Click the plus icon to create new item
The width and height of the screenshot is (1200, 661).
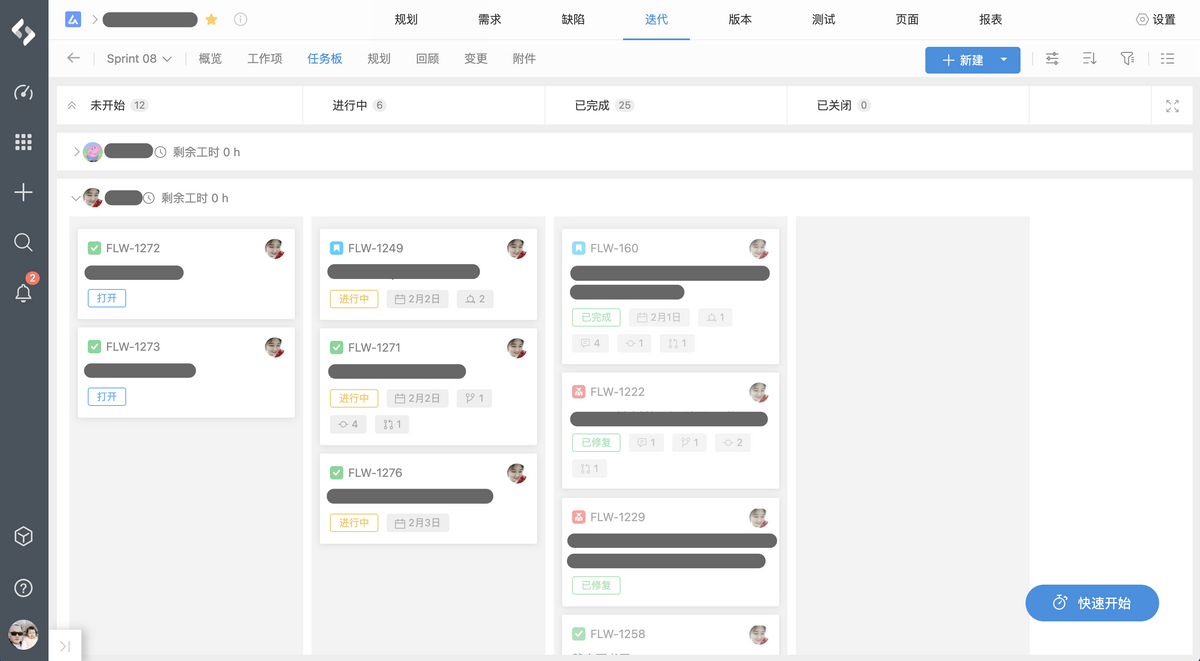pos(23,192)
